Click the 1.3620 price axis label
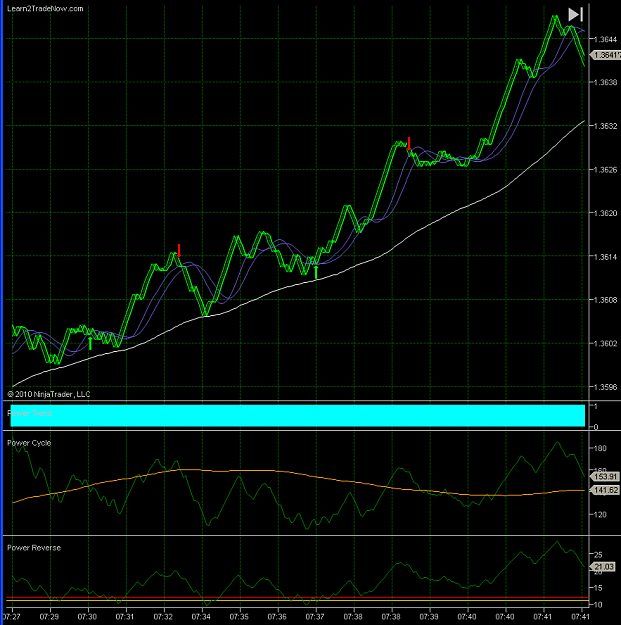 tap(605, 213)
